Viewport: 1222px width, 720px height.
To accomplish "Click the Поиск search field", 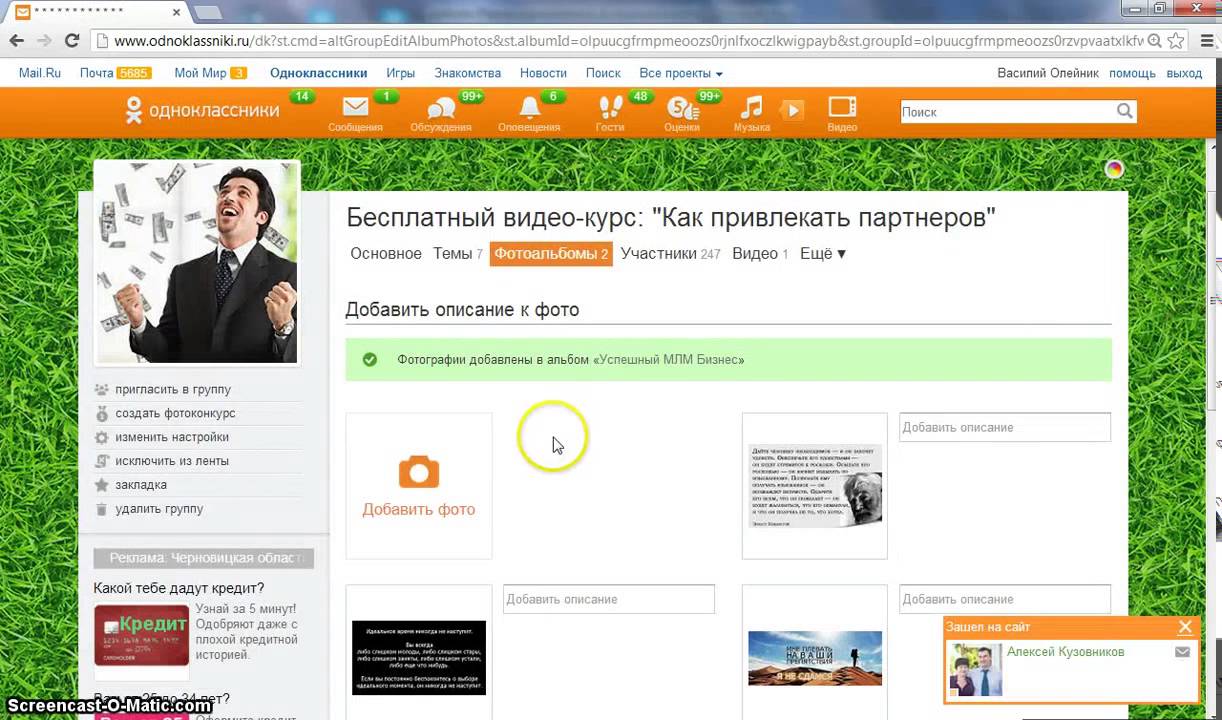I will [x=1008, y=112].
